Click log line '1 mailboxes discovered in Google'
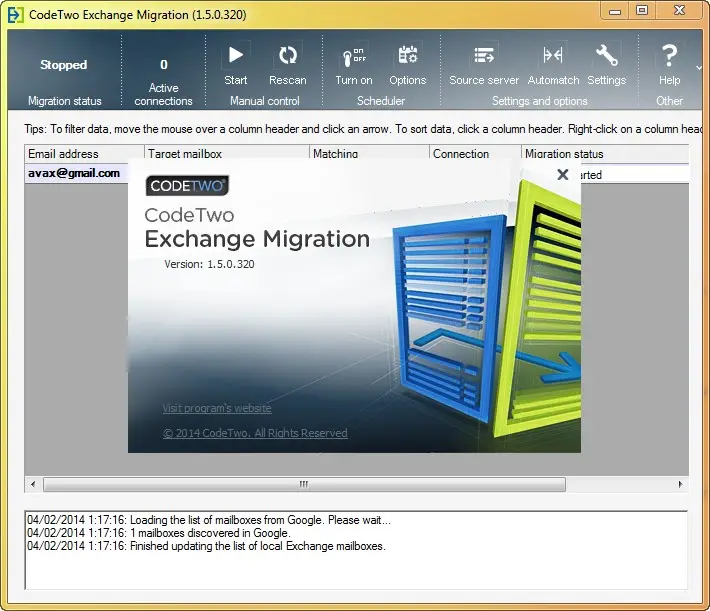 [158, 533]
